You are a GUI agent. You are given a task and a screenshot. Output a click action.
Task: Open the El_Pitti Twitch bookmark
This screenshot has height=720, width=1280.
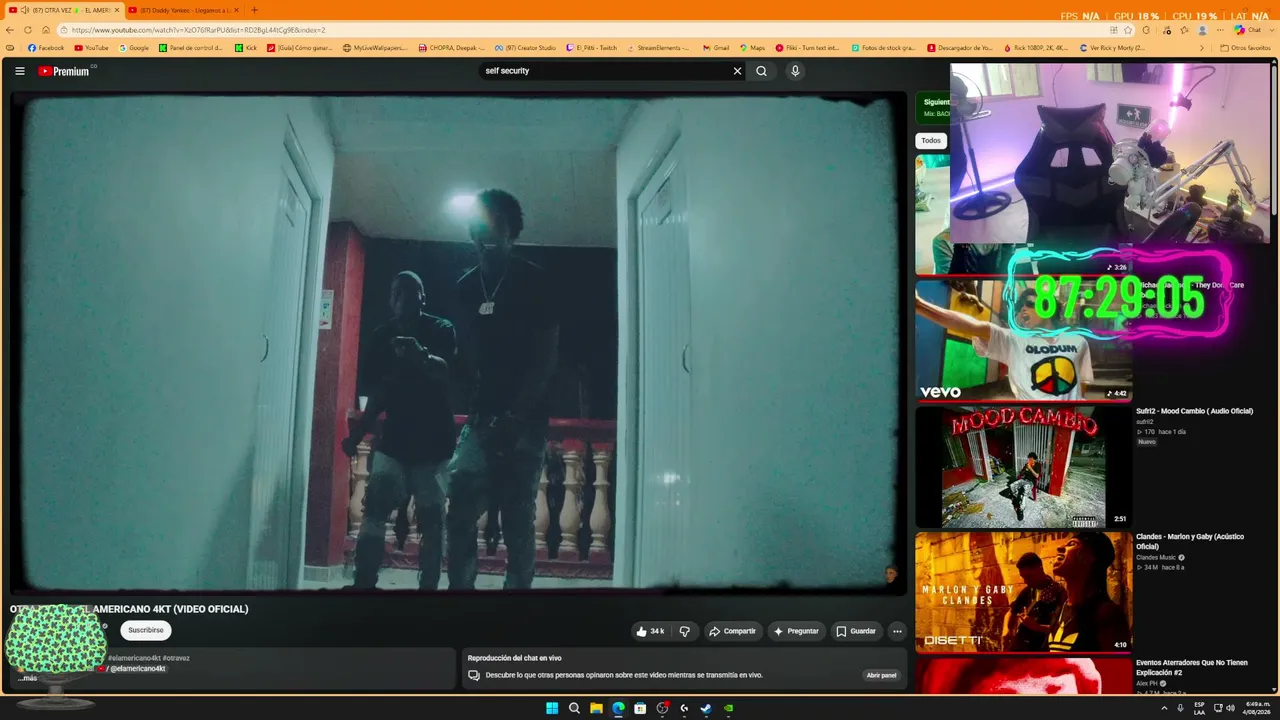click(591, 48)
